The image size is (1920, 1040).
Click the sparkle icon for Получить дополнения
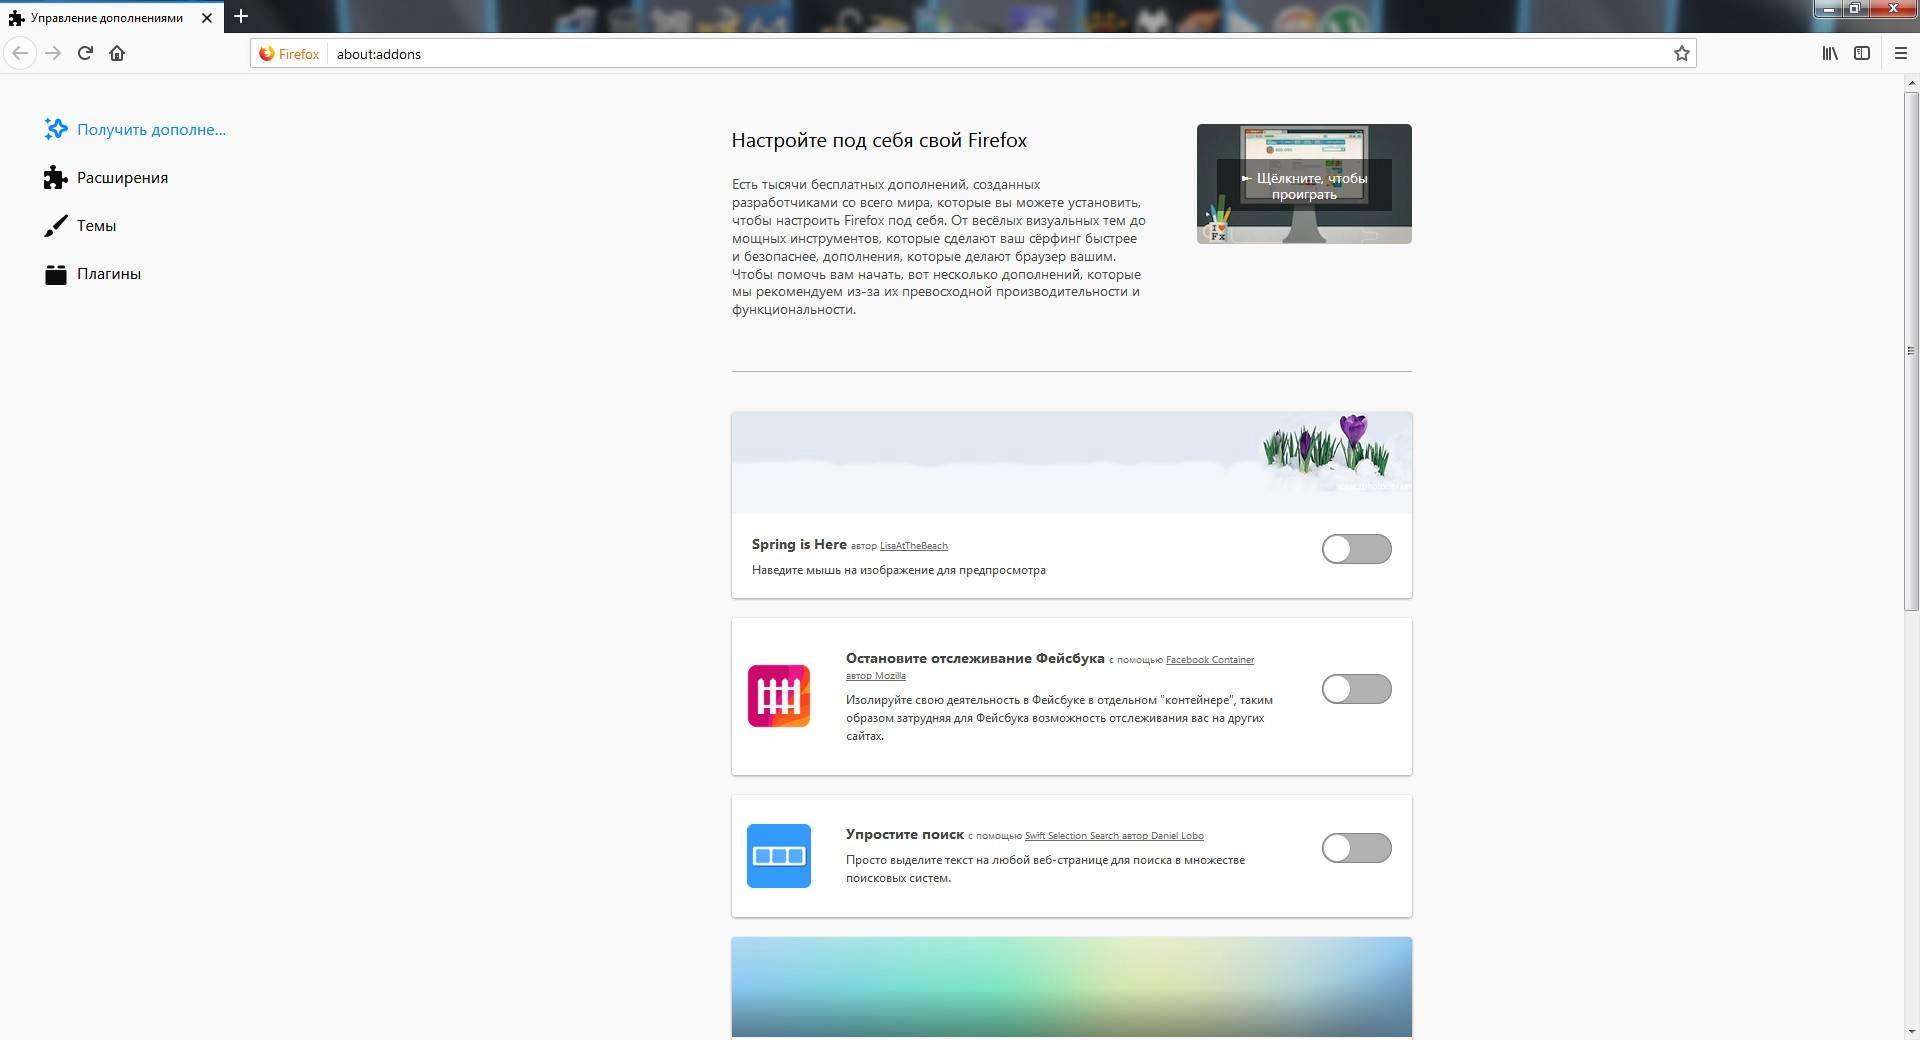coord(55,129)
